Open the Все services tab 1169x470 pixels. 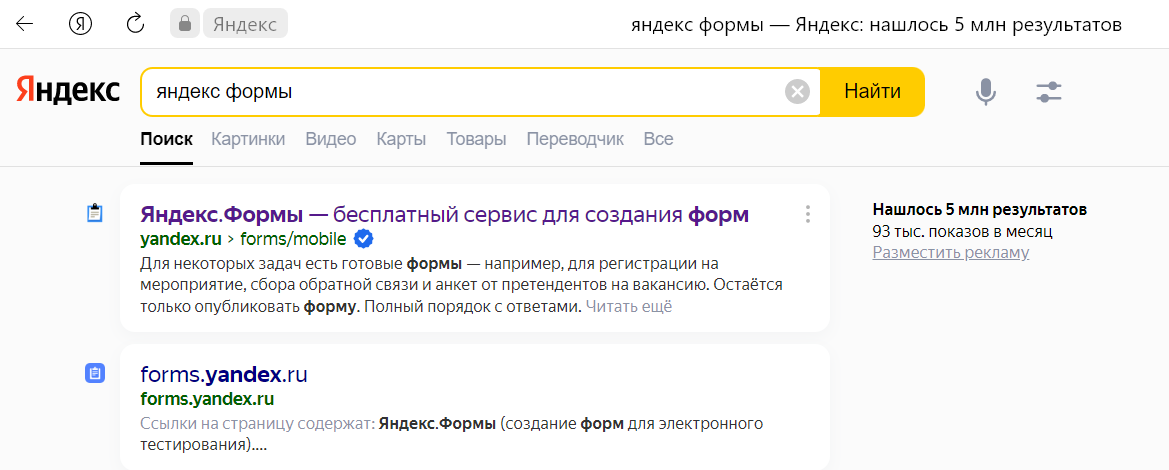tap(658, 139)
